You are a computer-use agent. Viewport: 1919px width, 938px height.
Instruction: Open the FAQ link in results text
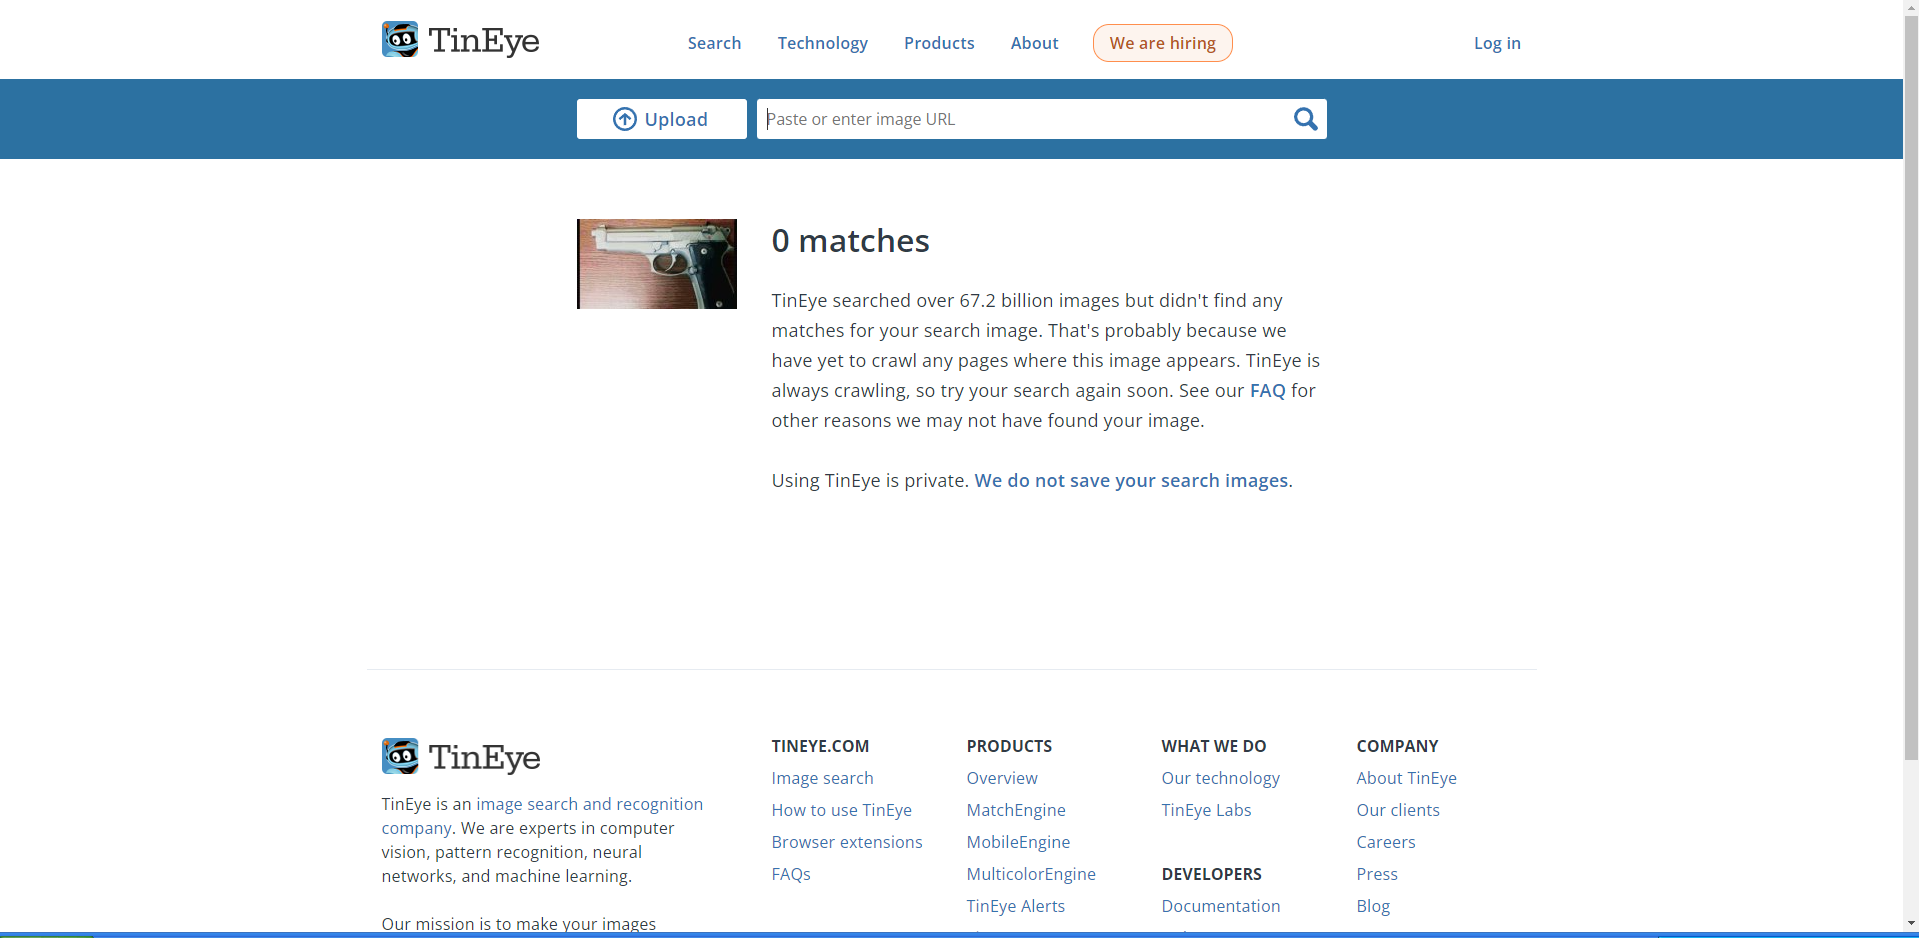(x=1267, y=391)
